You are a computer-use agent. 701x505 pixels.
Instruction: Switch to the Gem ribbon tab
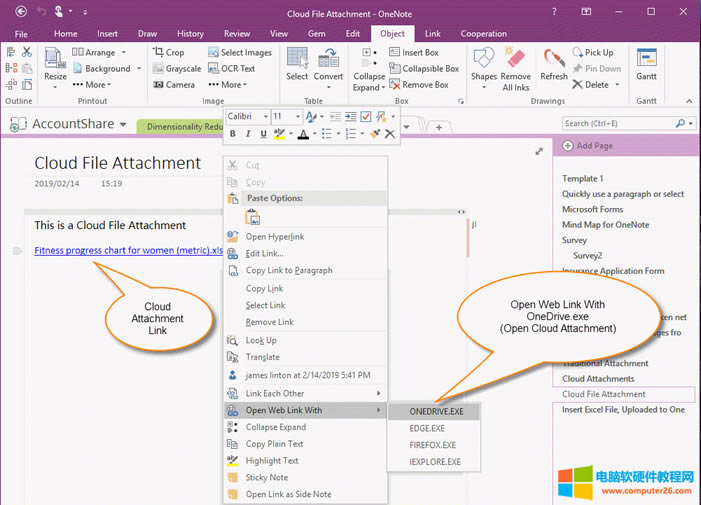tap(316, 33)
